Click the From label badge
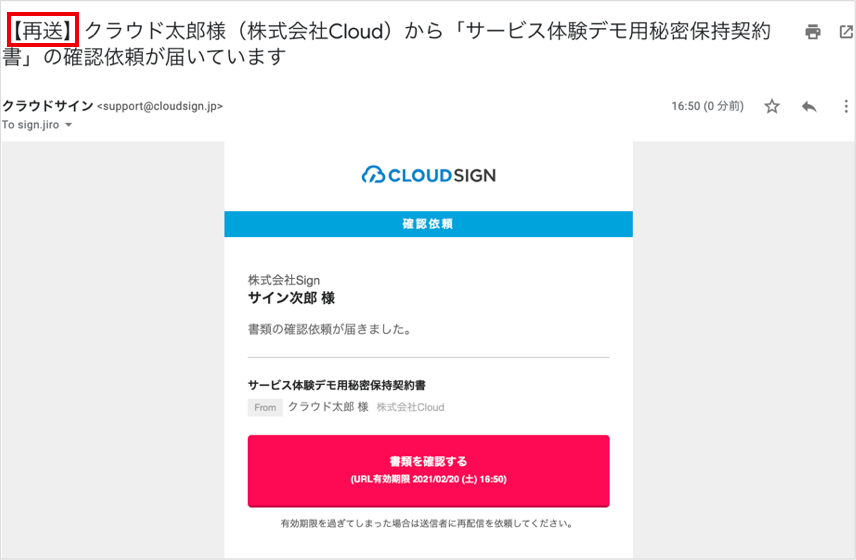The width and height of the screenshot is (856, 560). pos(265,408)
